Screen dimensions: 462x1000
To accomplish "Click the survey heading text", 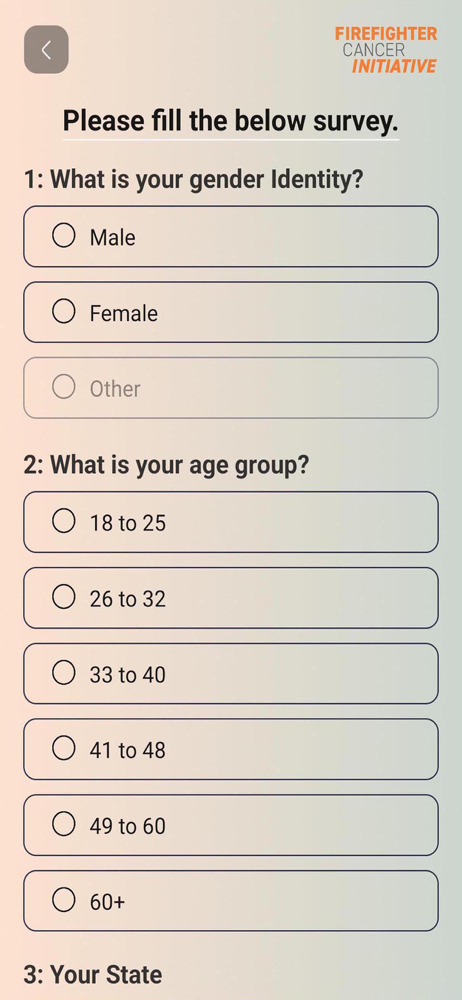I will coord(231,121).
